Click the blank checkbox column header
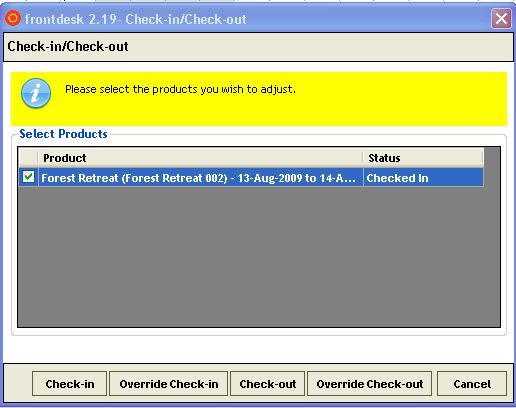The height and width of the screenshot is (408, 516). pos(28,158)
